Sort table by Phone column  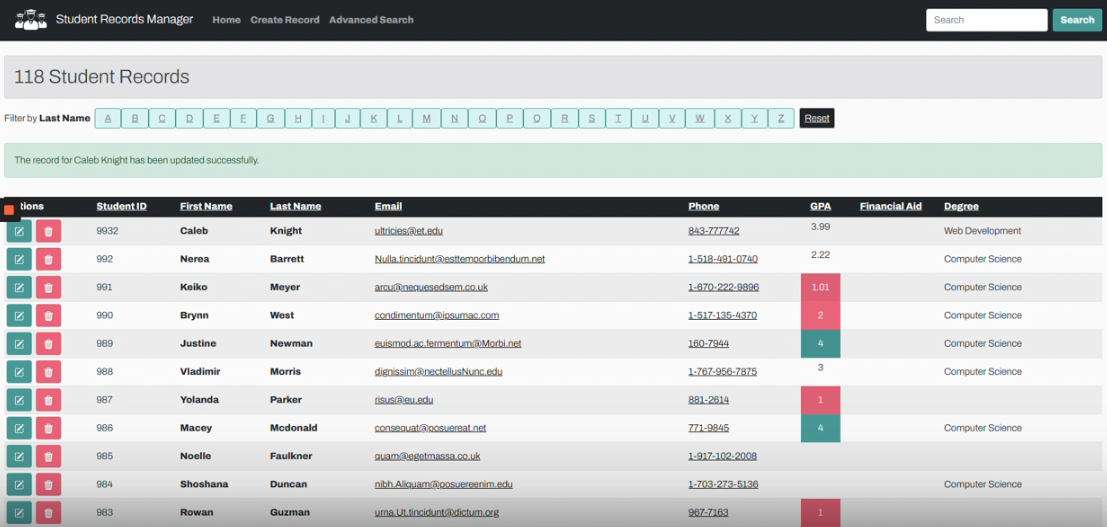coord(704,206)
